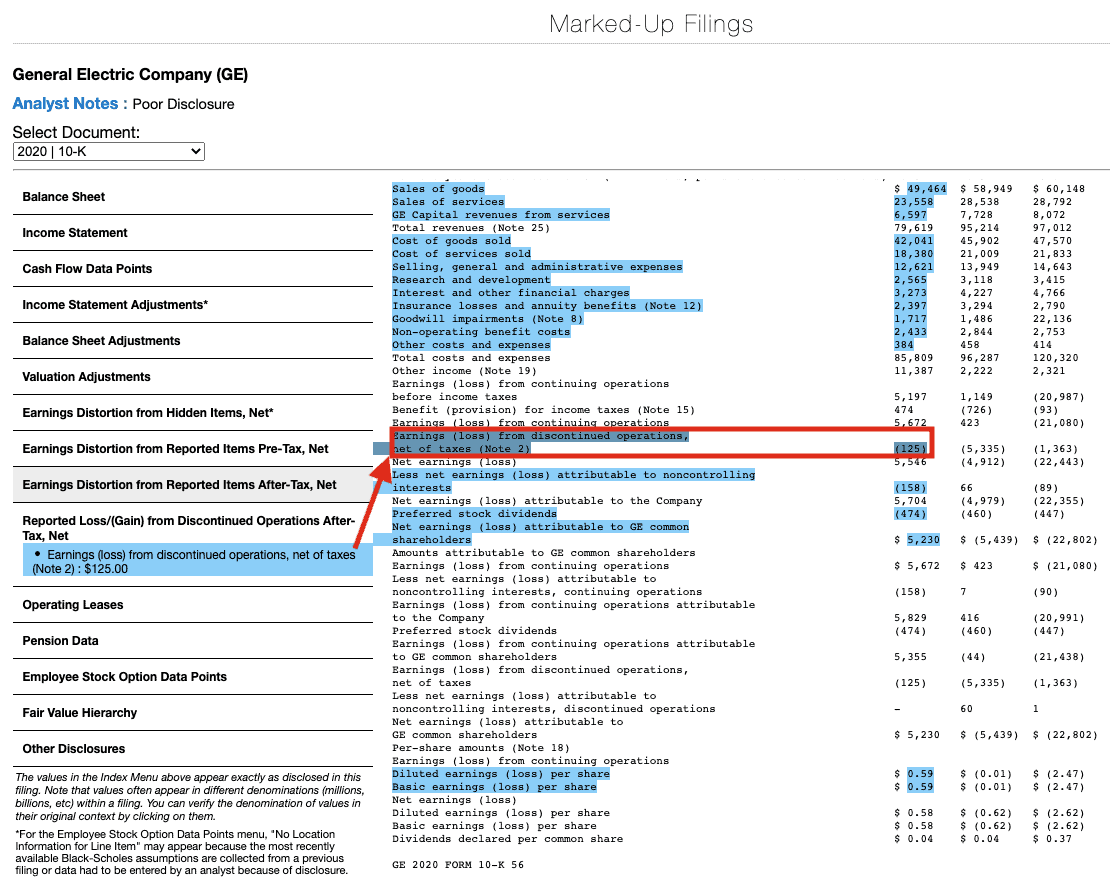Click highlighted Cost of goods sold line
This screenshot has width=1110, height=879.
pyautogui.click(x=452, y=241)
